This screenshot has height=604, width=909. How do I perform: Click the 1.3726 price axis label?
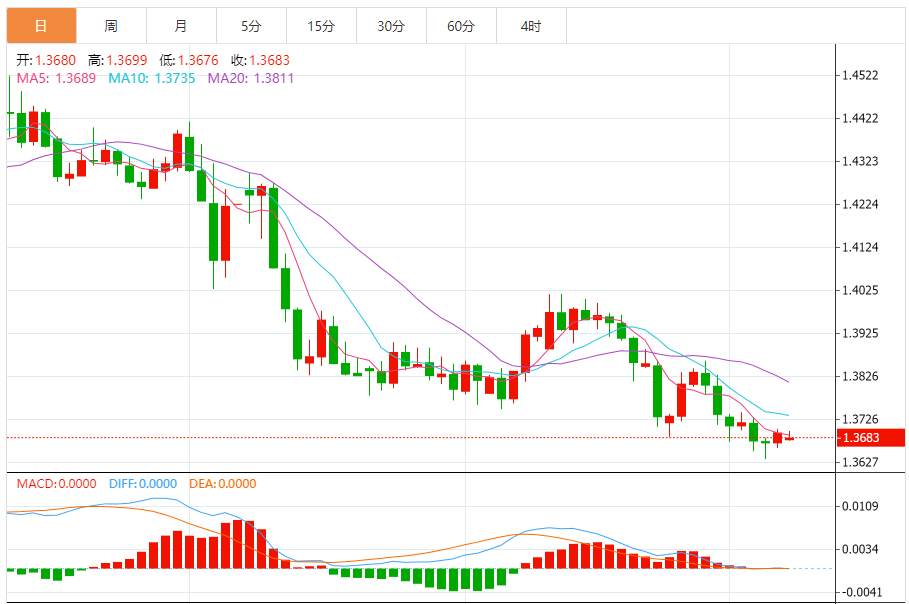click(x=860, y=419)
